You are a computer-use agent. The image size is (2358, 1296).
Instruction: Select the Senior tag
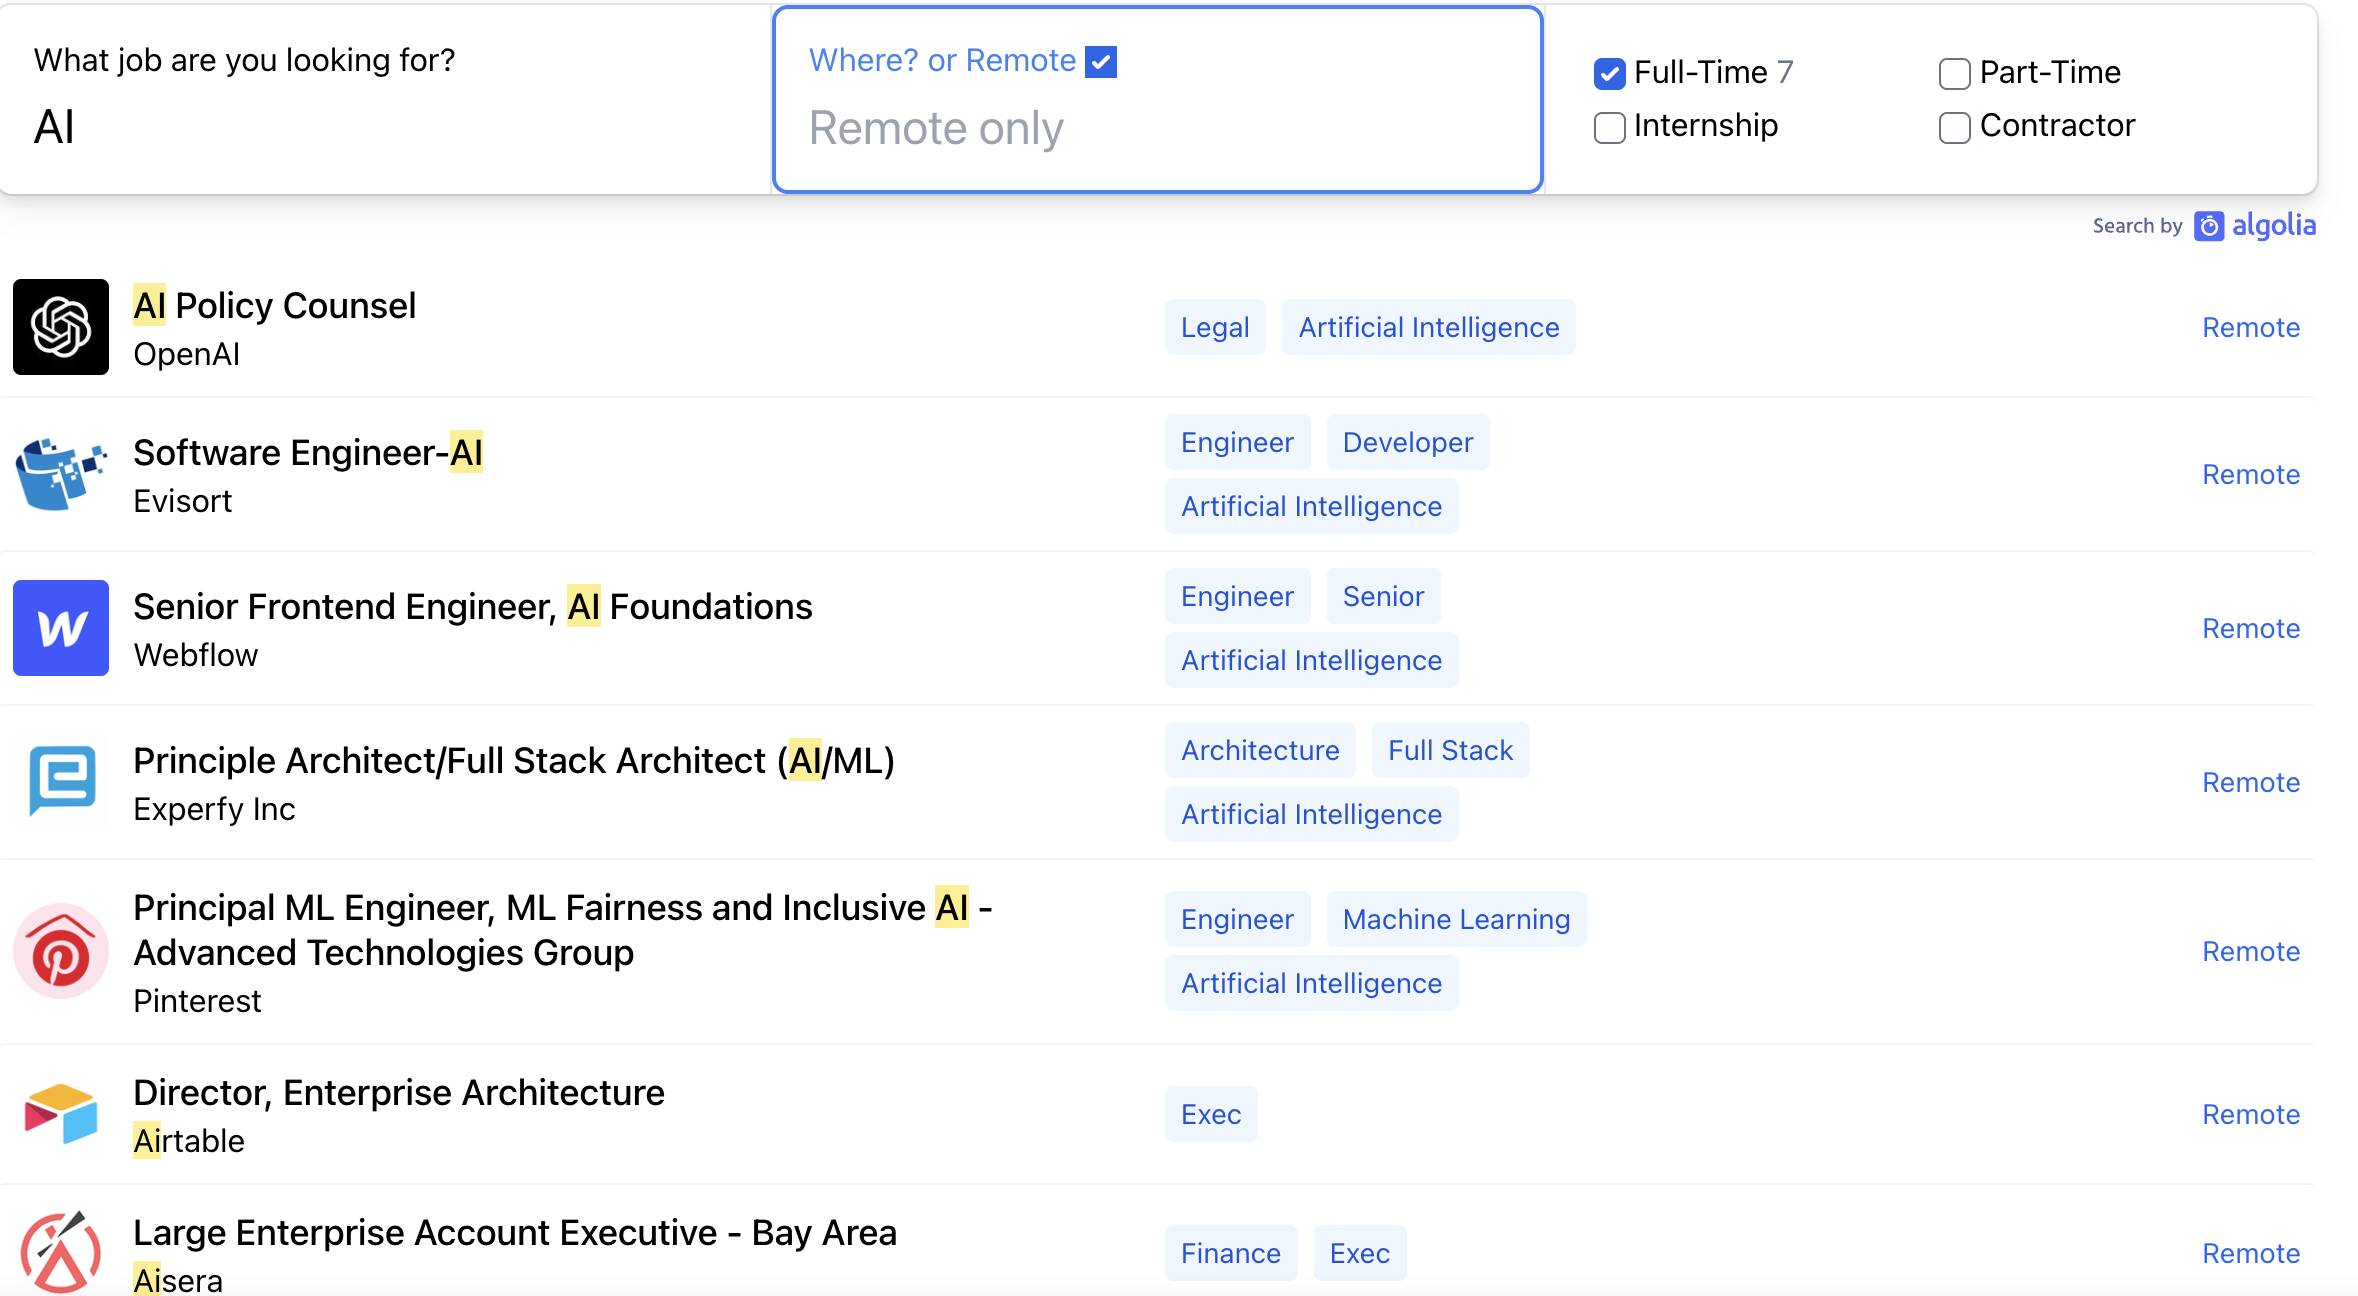(x=1383, y=596)
